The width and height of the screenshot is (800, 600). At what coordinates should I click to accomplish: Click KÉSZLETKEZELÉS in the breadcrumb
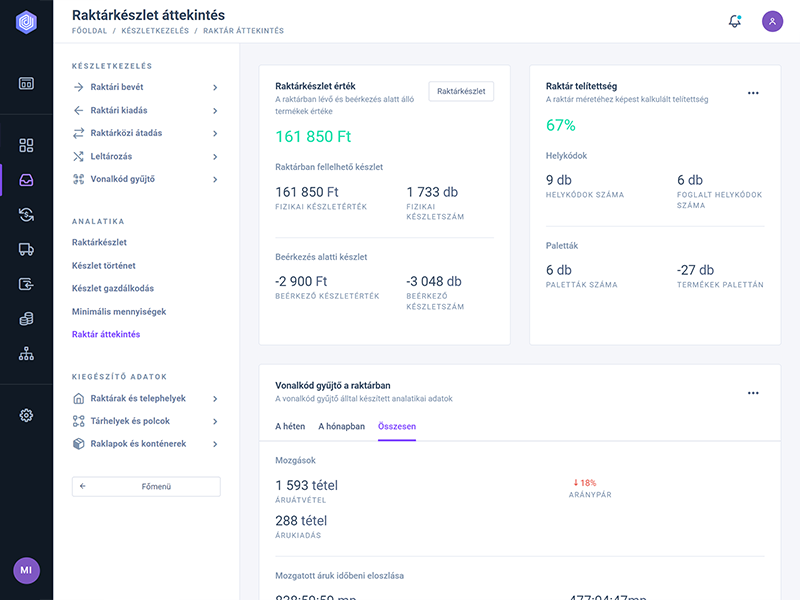pyautogui.click(x=155, y=31)
